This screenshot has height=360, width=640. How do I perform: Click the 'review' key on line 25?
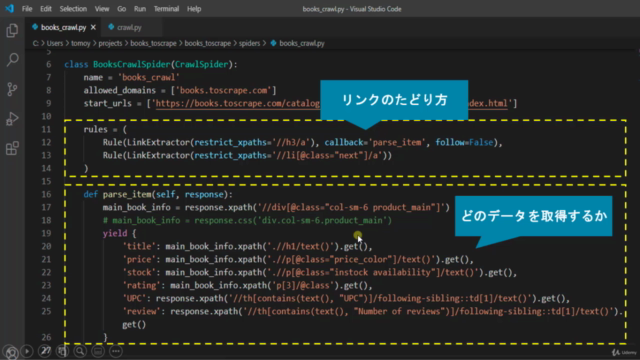pyautogui.click(x=141, y=311)
